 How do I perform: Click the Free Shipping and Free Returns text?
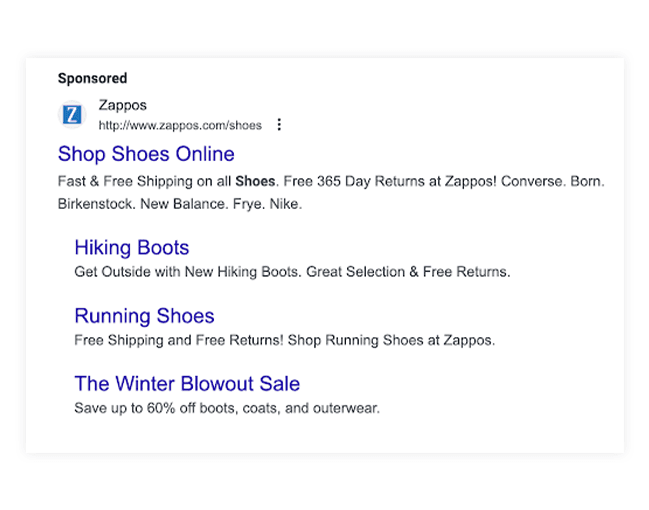click(285, 340)
